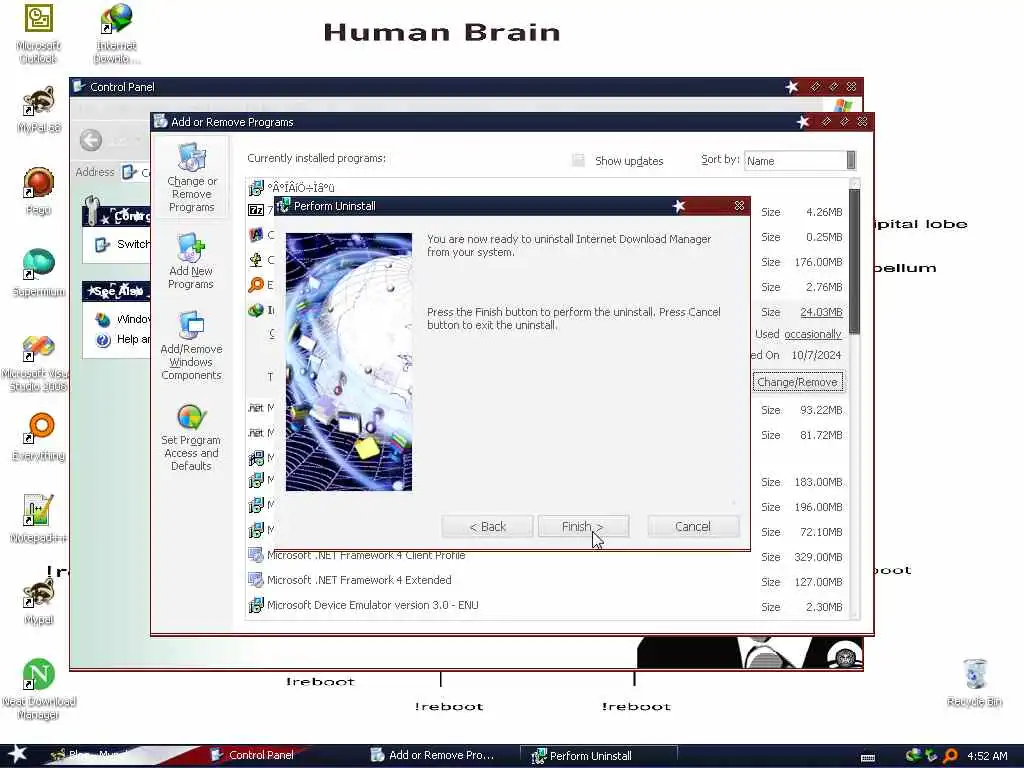The width and height of the screenshot is (1024, 768).
Task: Click the 7-Zip program list icon
Action: point(256,210)
